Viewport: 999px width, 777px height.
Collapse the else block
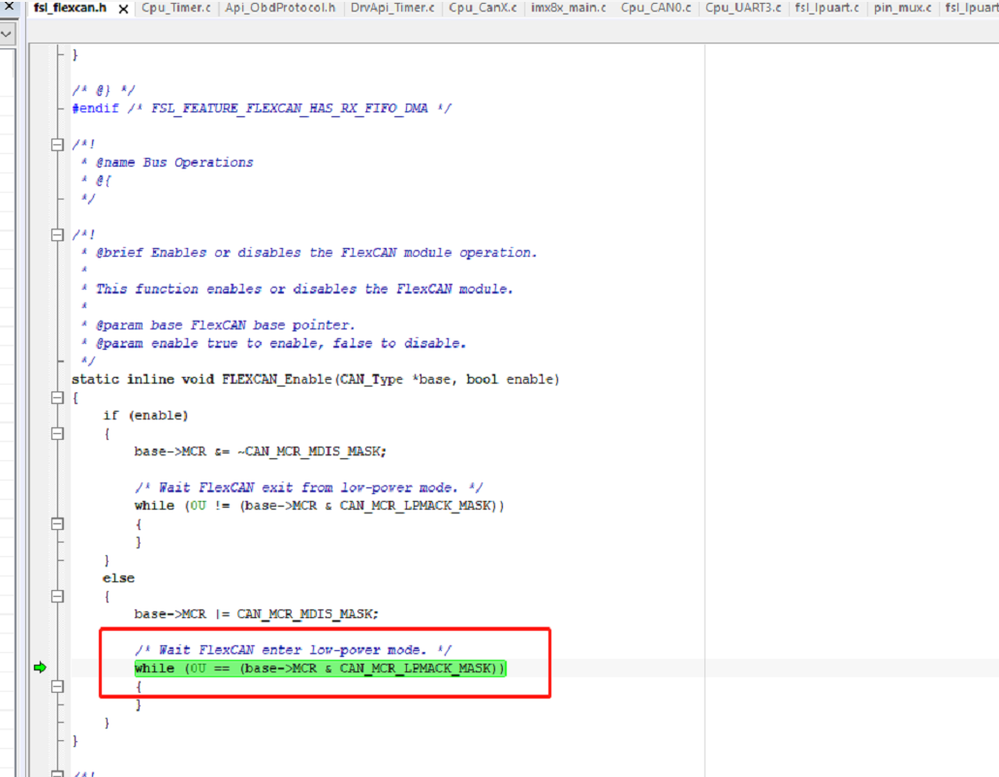[57, 597]
